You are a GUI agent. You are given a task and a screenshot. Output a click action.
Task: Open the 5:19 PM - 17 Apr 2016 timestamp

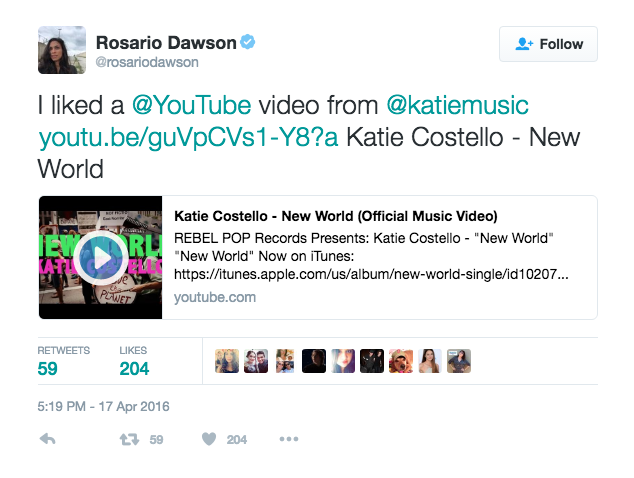[104, 406]
